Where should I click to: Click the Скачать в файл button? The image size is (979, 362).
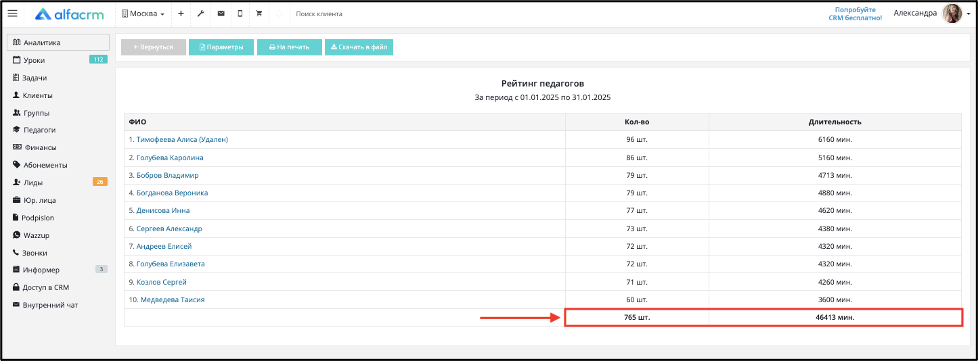(358, 47)
